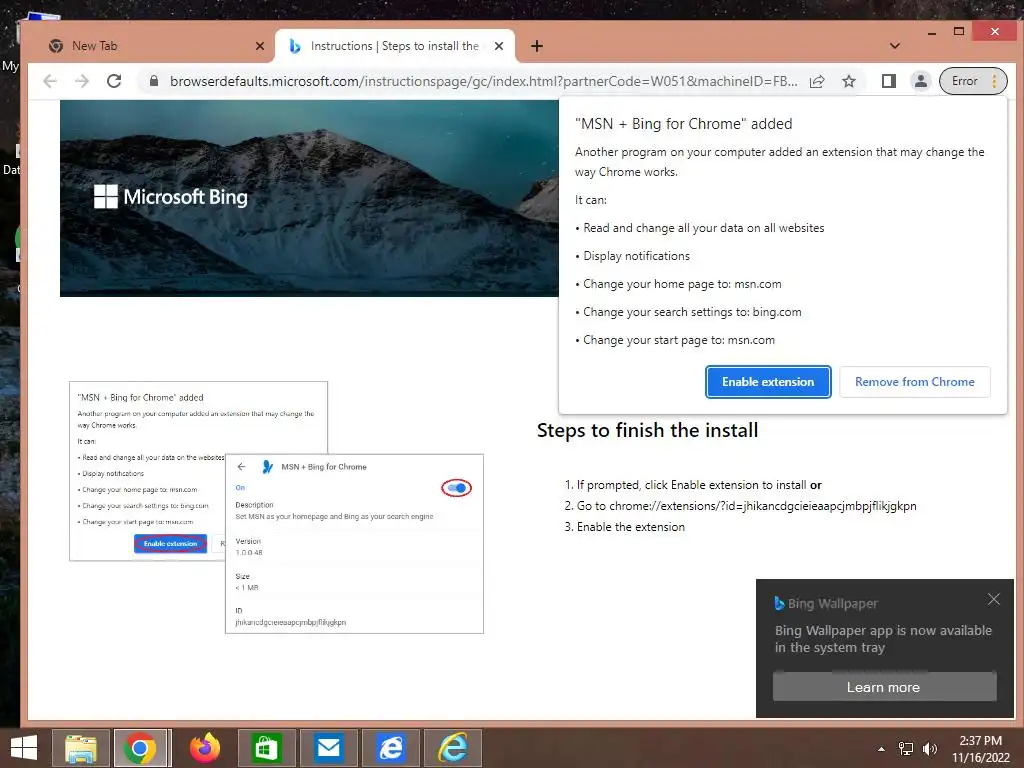This screenshot has width=1024, height=768.
Task: Click 'Steps to finish the install' heading
Action: coord(647,430)
